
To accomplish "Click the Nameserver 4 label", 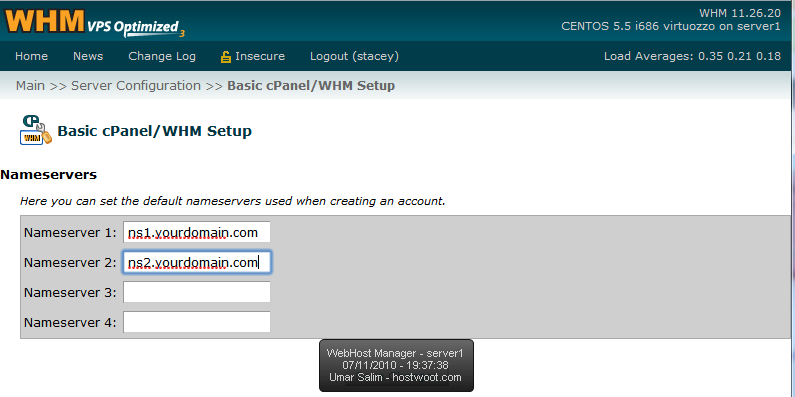I will tap(70, 322).
